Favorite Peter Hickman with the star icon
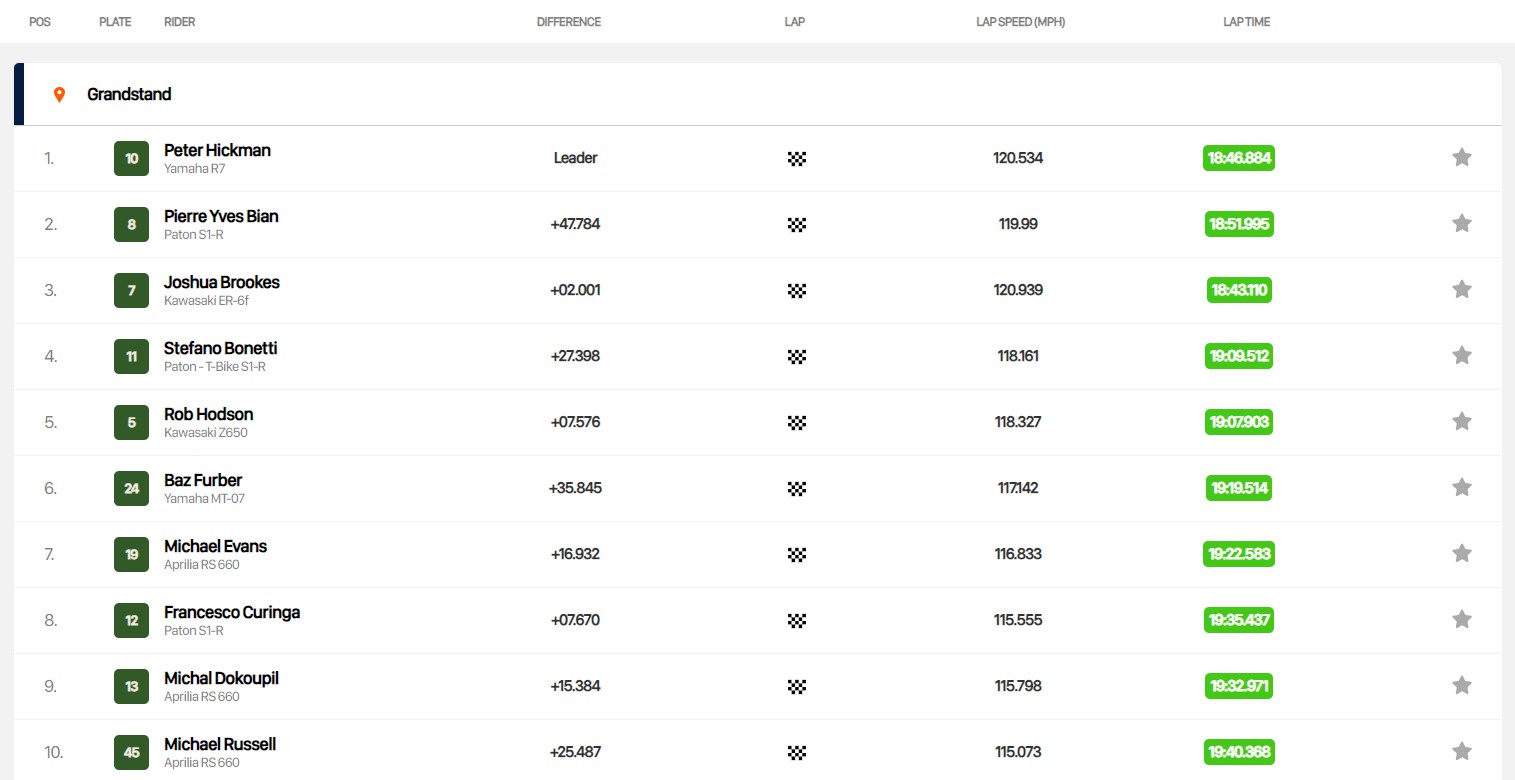 click(x=1461, y=157)
